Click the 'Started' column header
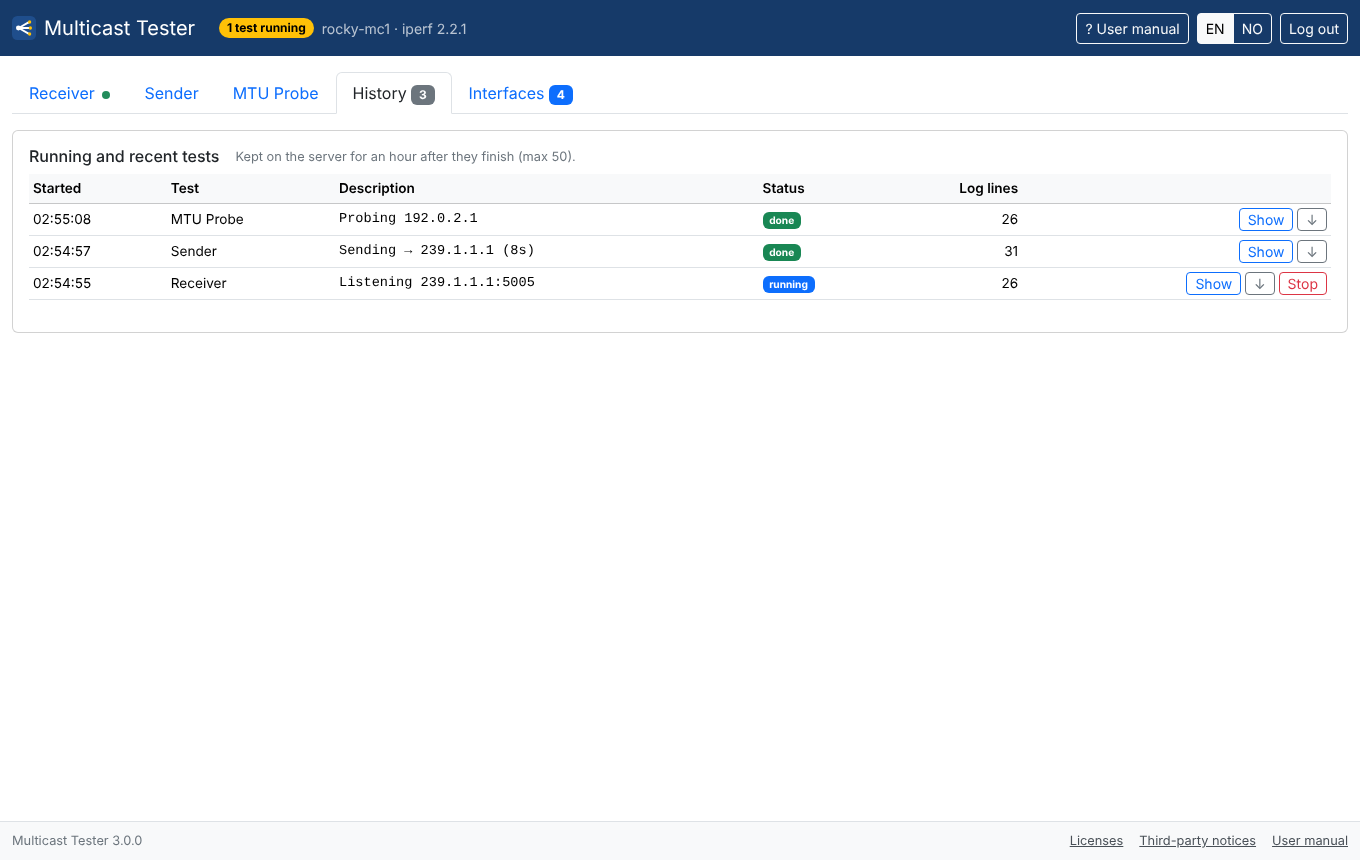The height and width of the screenshot is (860, 1360). (57, 188)
